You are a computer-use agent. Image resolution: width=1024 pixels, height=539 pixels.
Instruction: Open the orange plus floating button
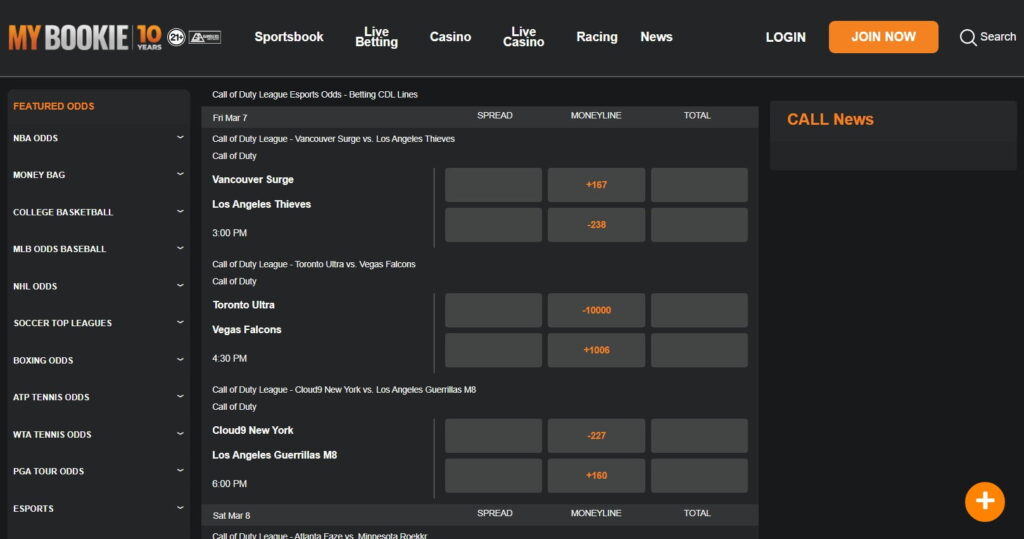(x=985, y=502)
